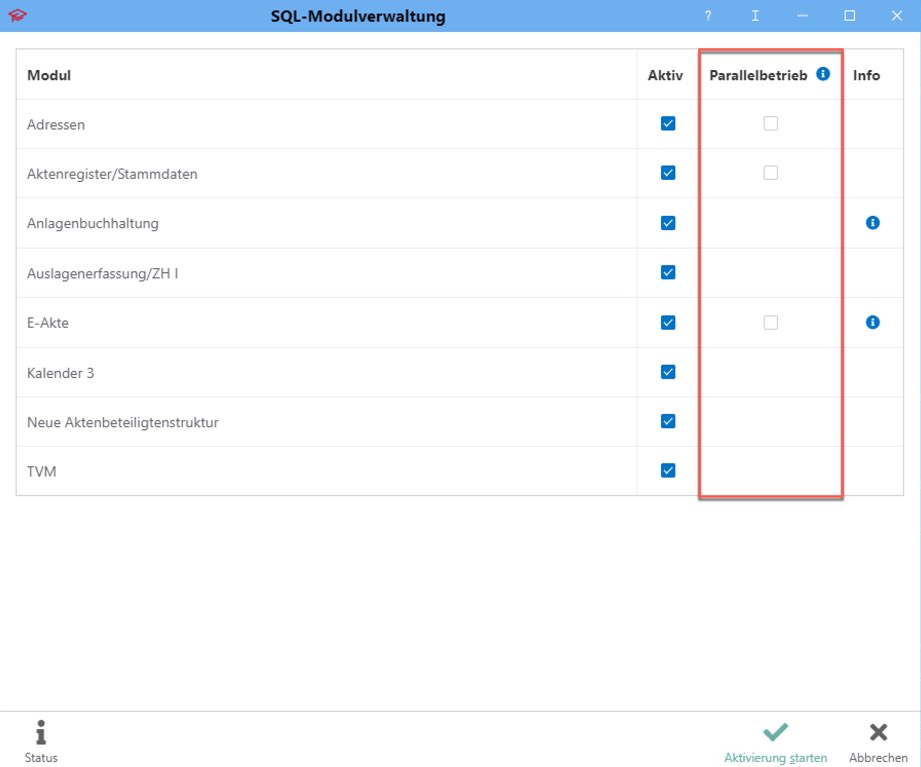921x767 pixels.
Task: Enable Parallelbetrieb for Adressen
Action: pyautogui.click(x=771, y=123)
